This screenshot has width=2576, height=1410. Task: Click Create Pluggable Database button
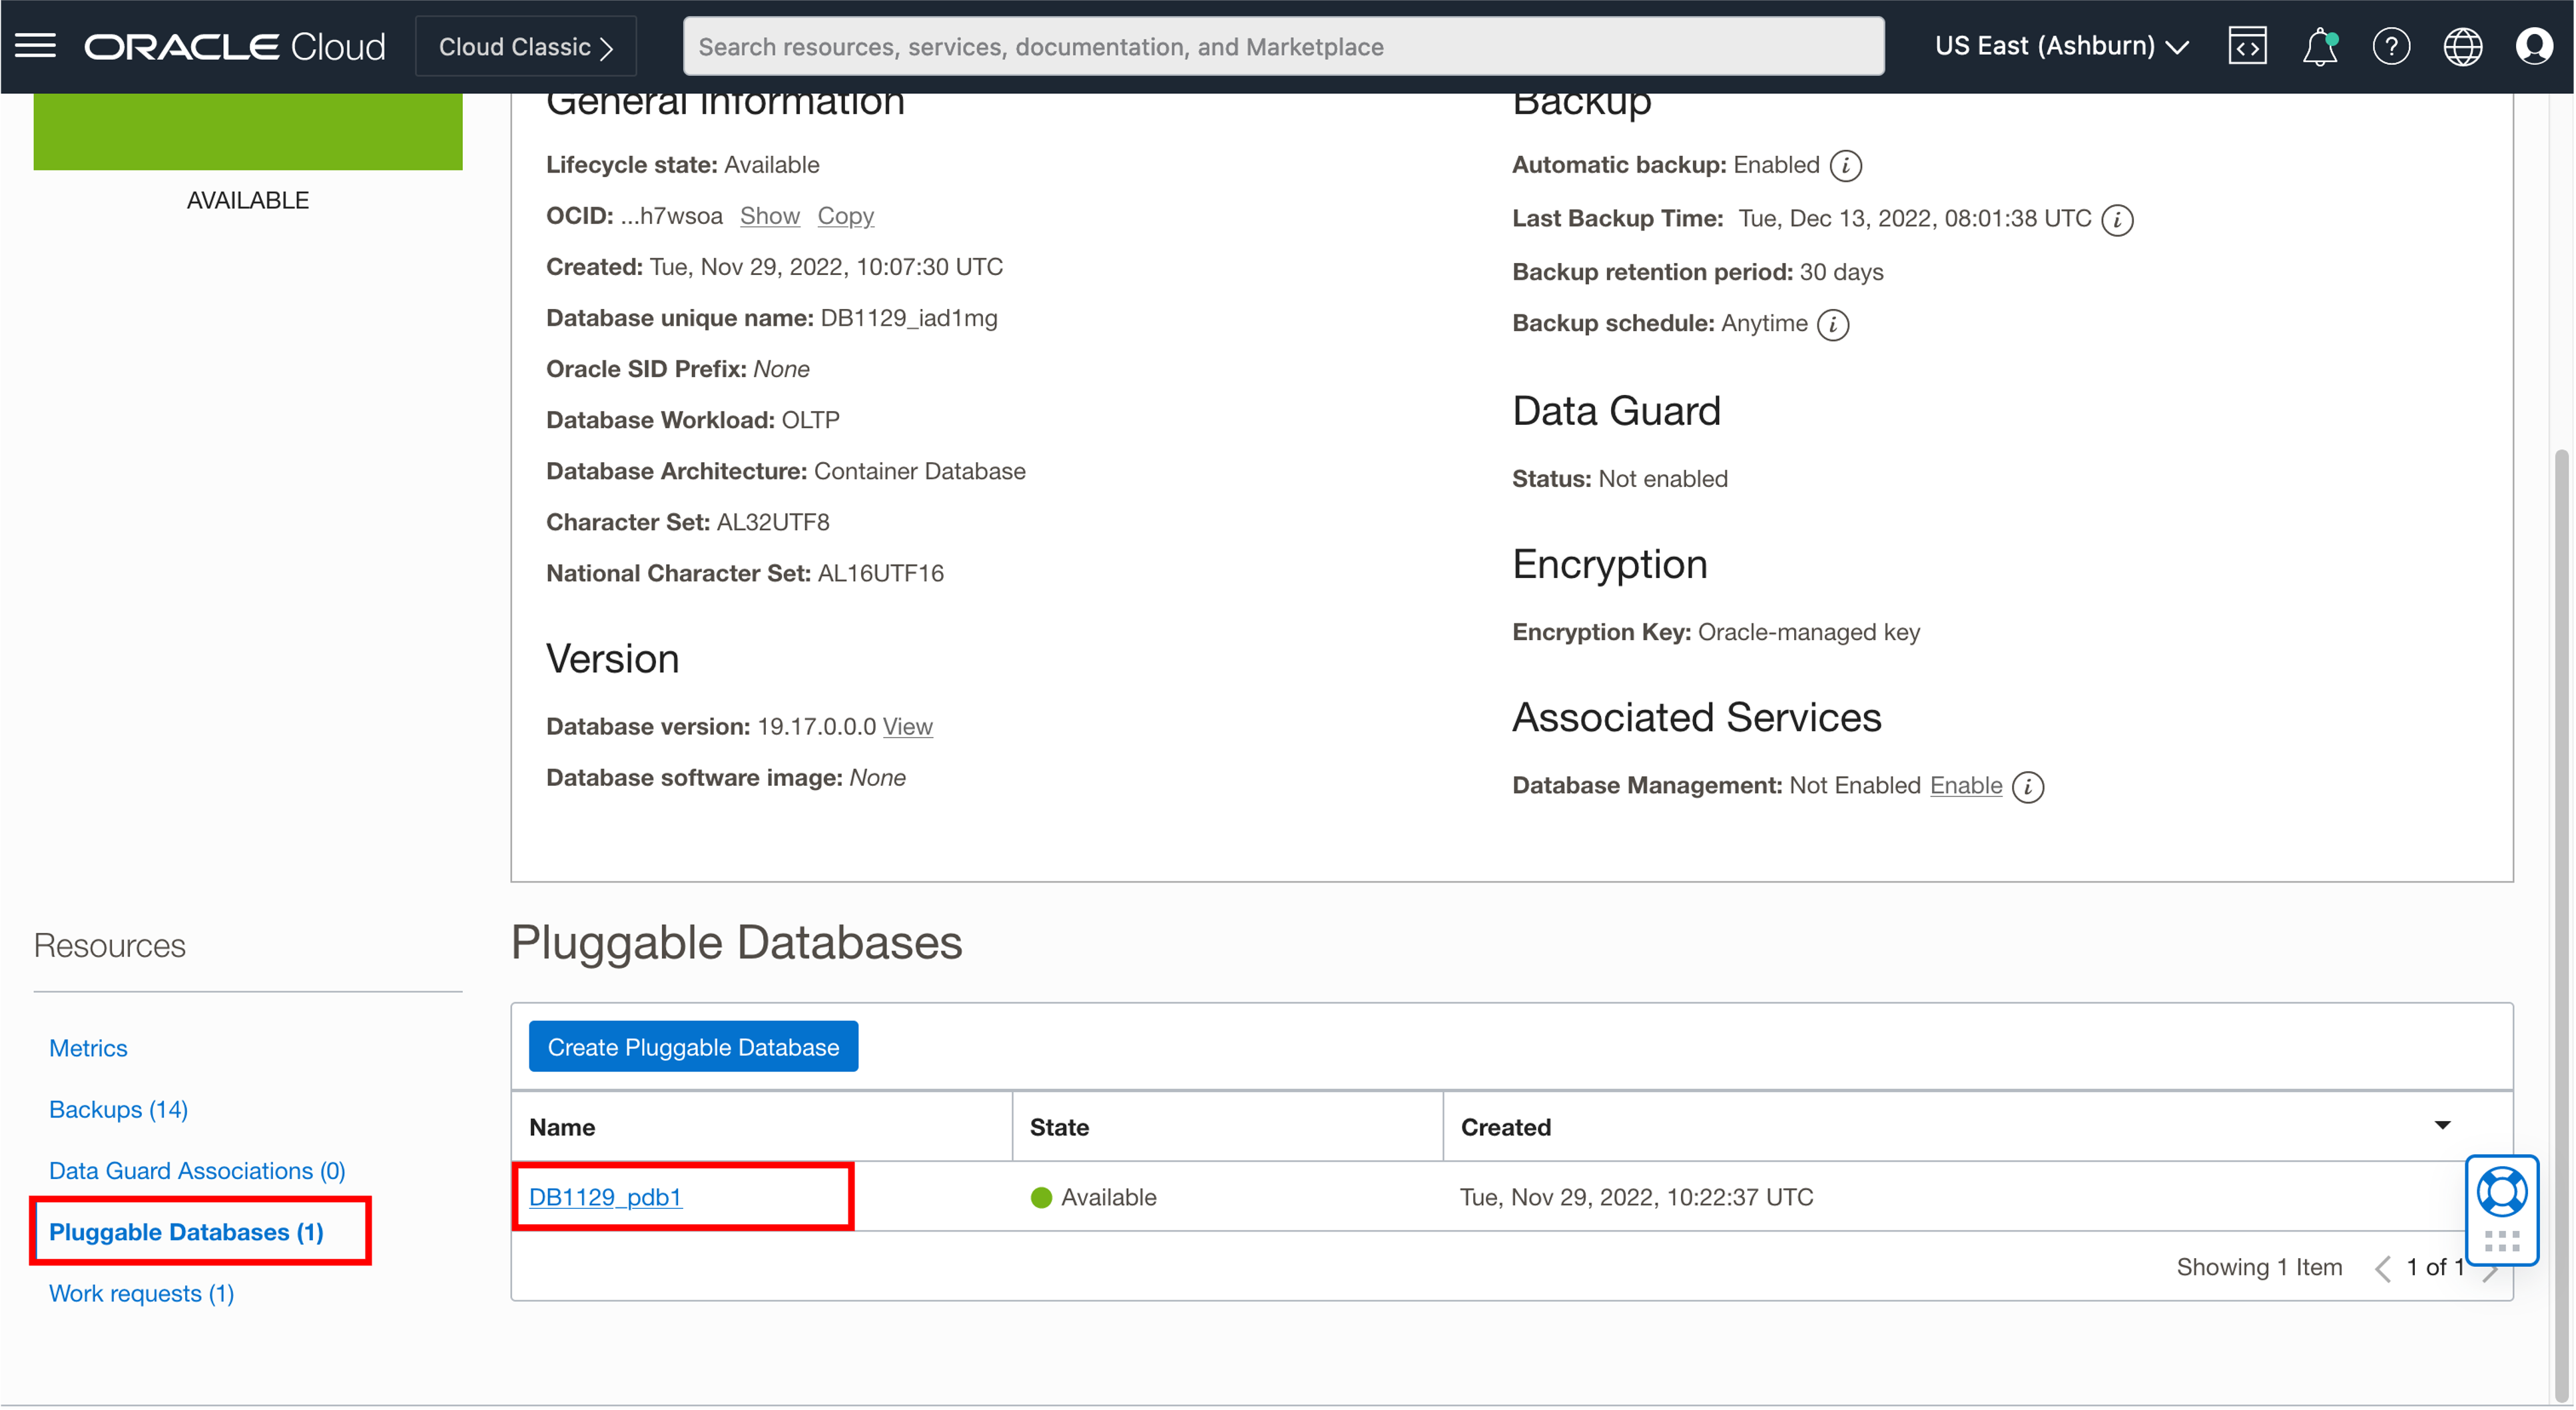693,1047
